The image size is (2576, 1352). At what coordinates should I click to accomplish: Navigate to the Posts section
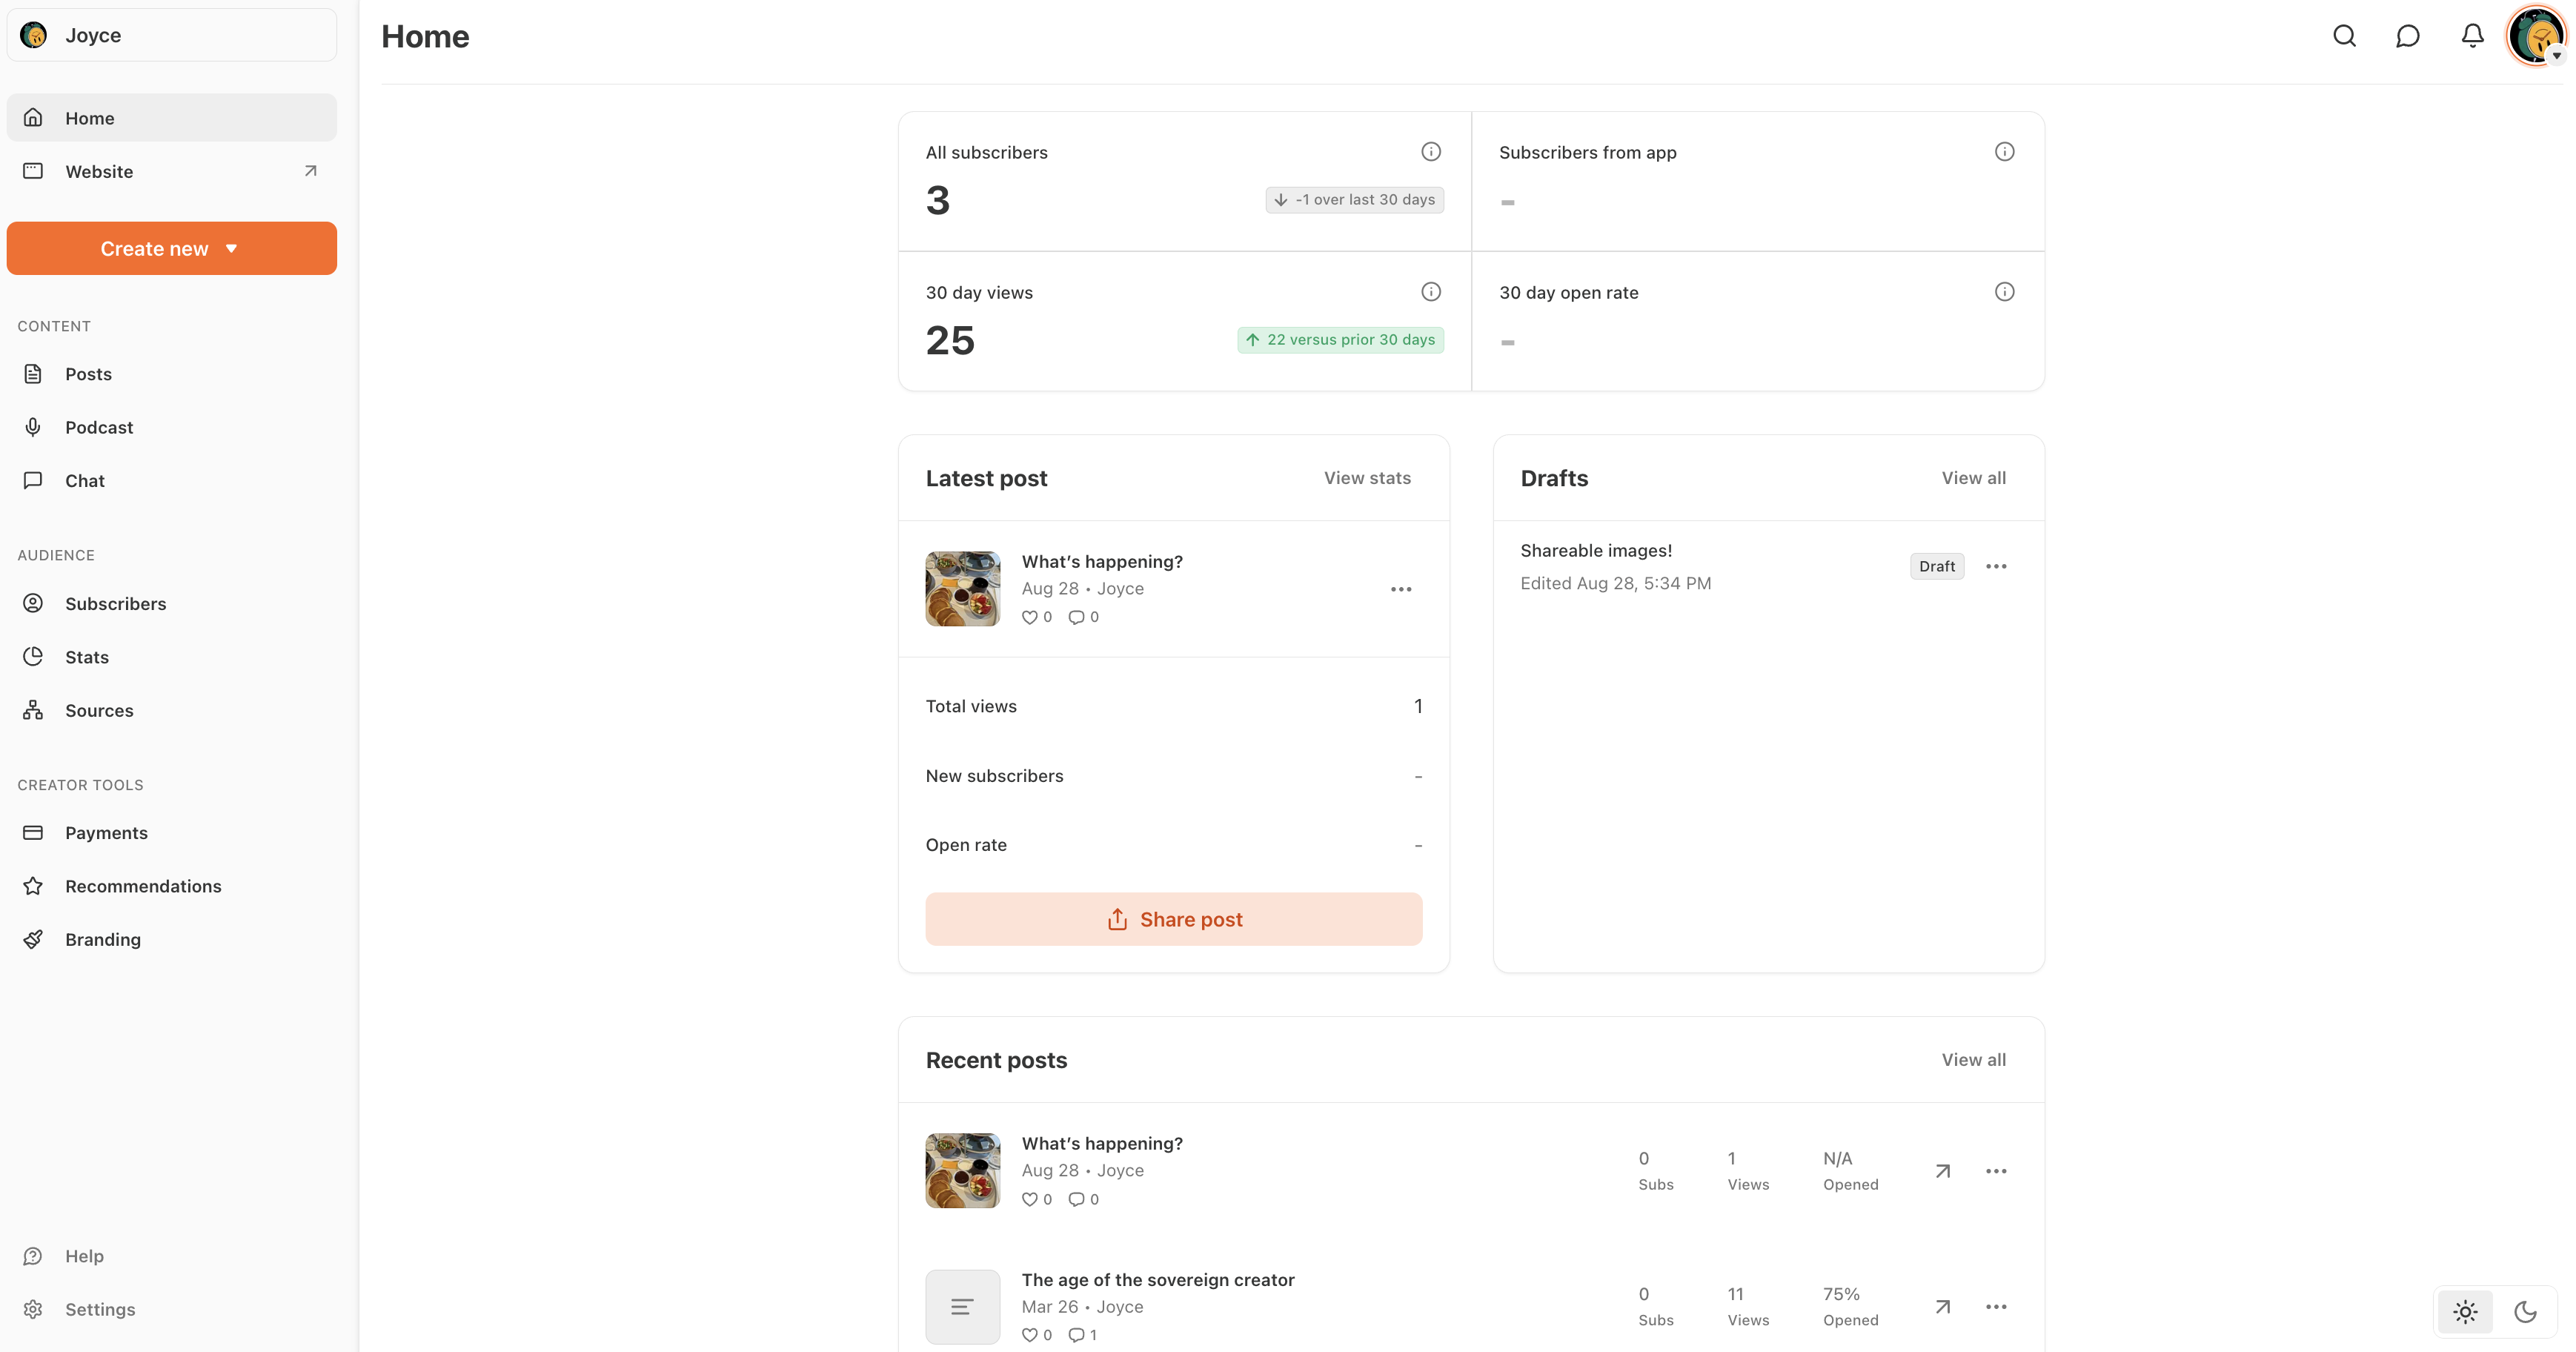coord(88,374)
